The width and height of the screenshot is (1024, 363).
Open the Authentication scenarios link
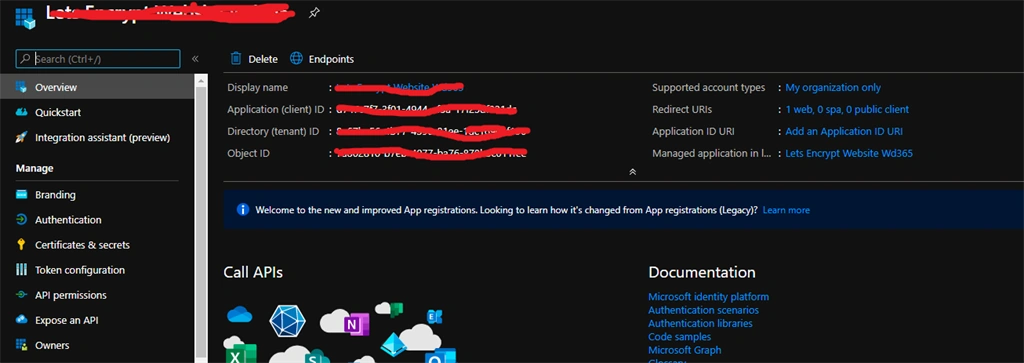point(703,310)
